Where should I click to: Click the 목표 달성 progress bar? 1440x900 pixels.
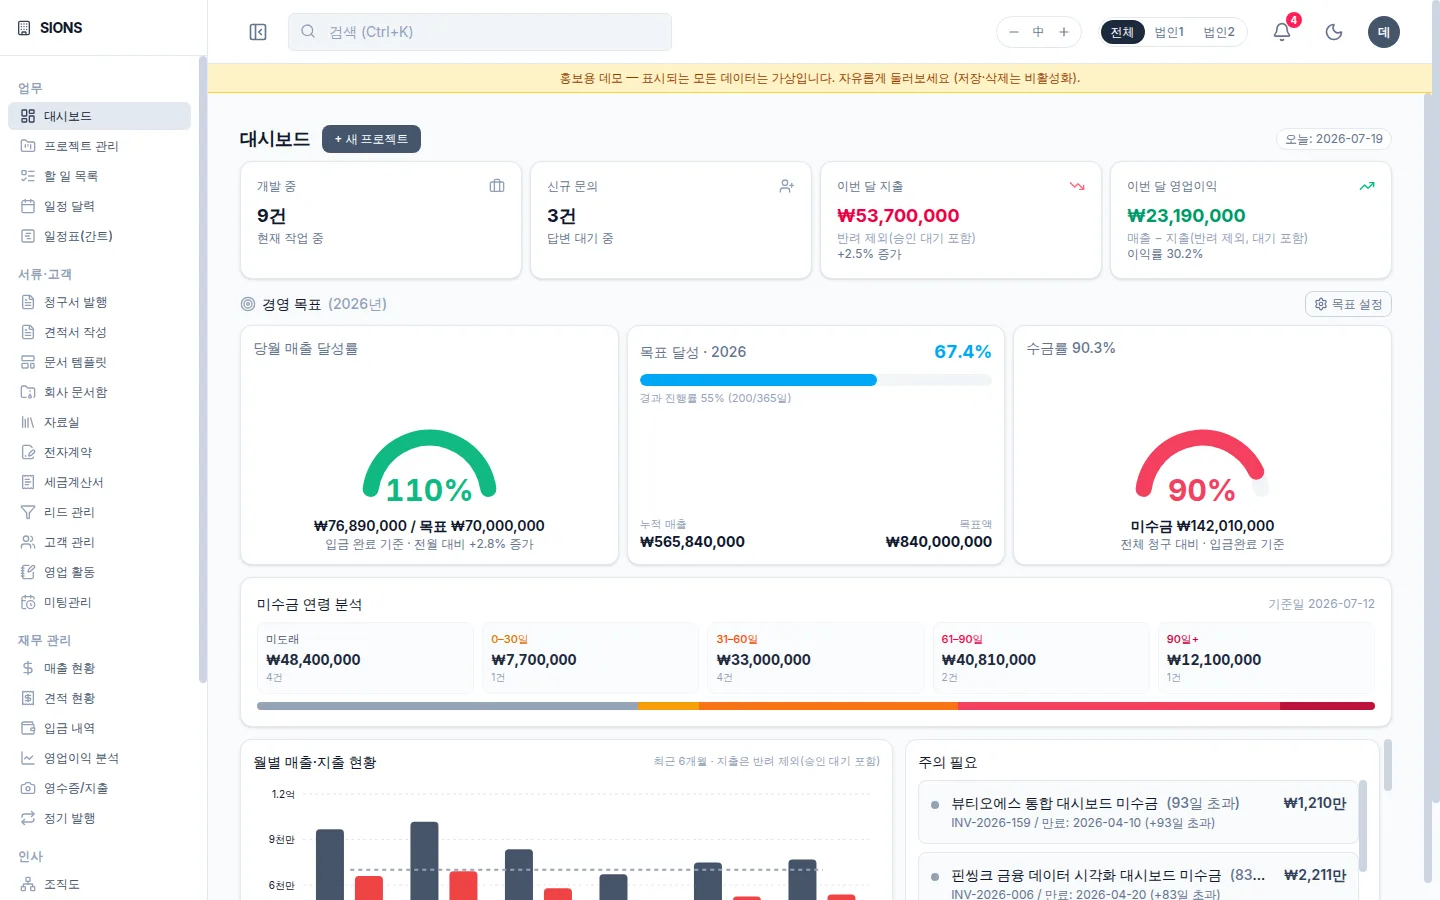(x=816, y=380)
